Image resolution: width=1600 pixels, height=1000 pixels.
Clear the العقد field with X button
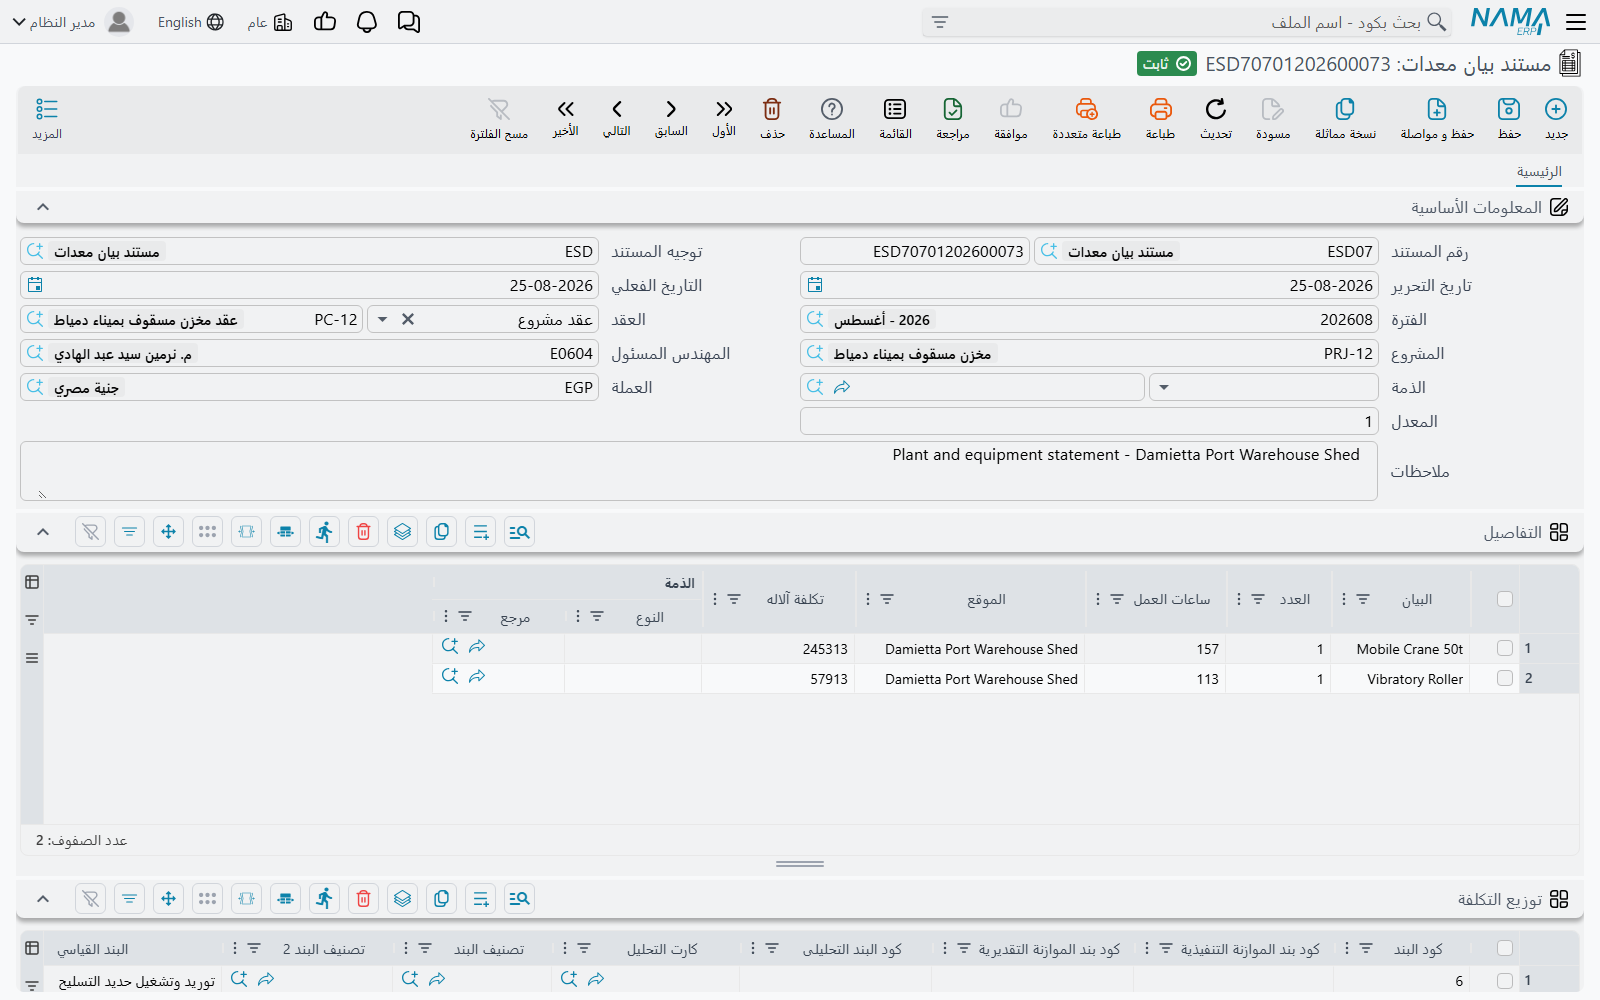408,320
